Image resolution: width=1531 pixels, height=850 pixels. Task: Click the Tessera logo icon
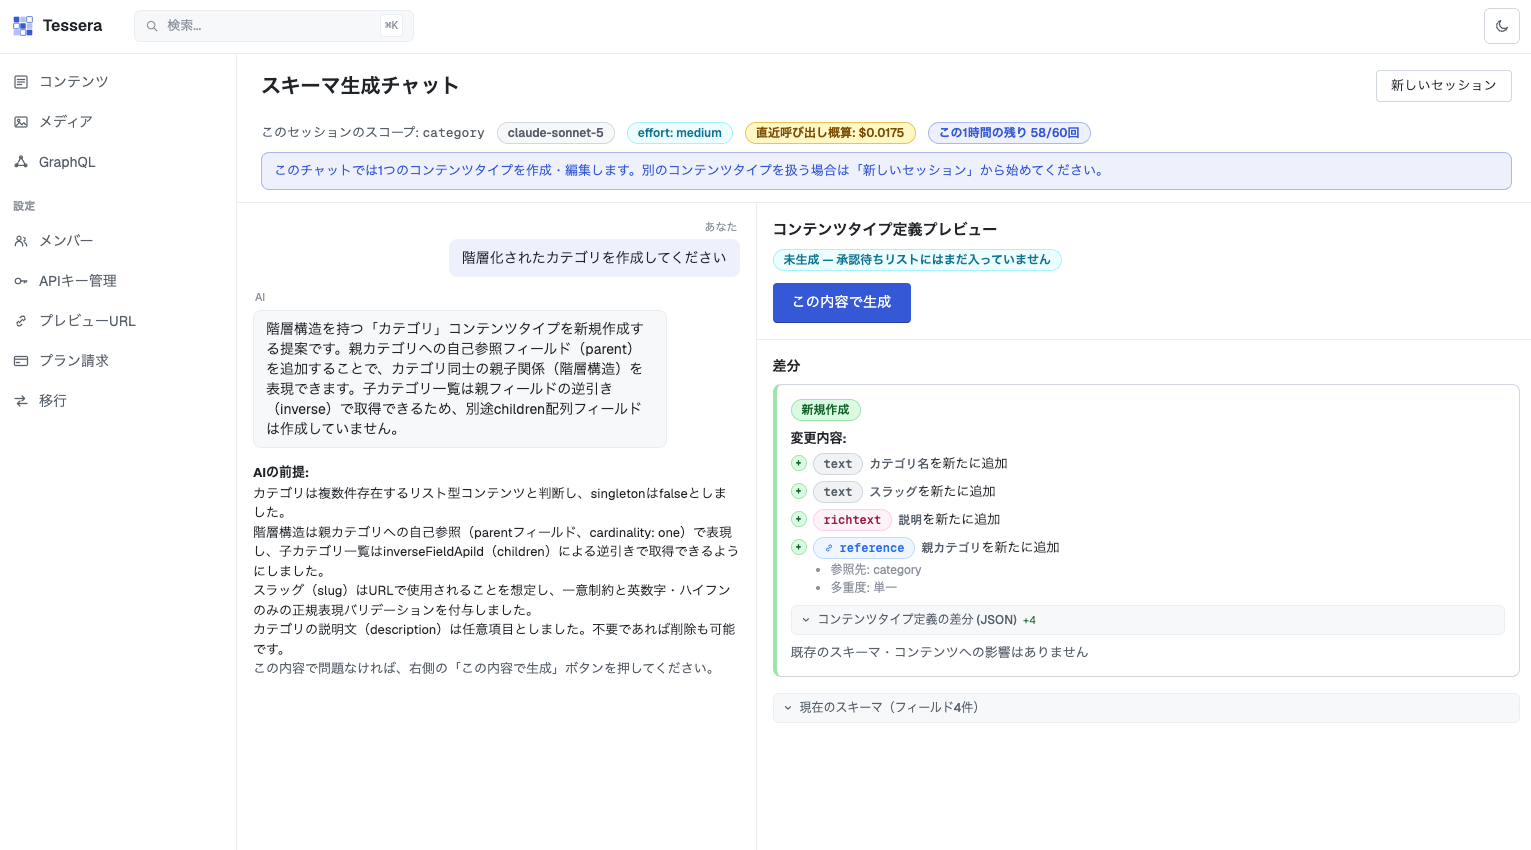point(23,26)
